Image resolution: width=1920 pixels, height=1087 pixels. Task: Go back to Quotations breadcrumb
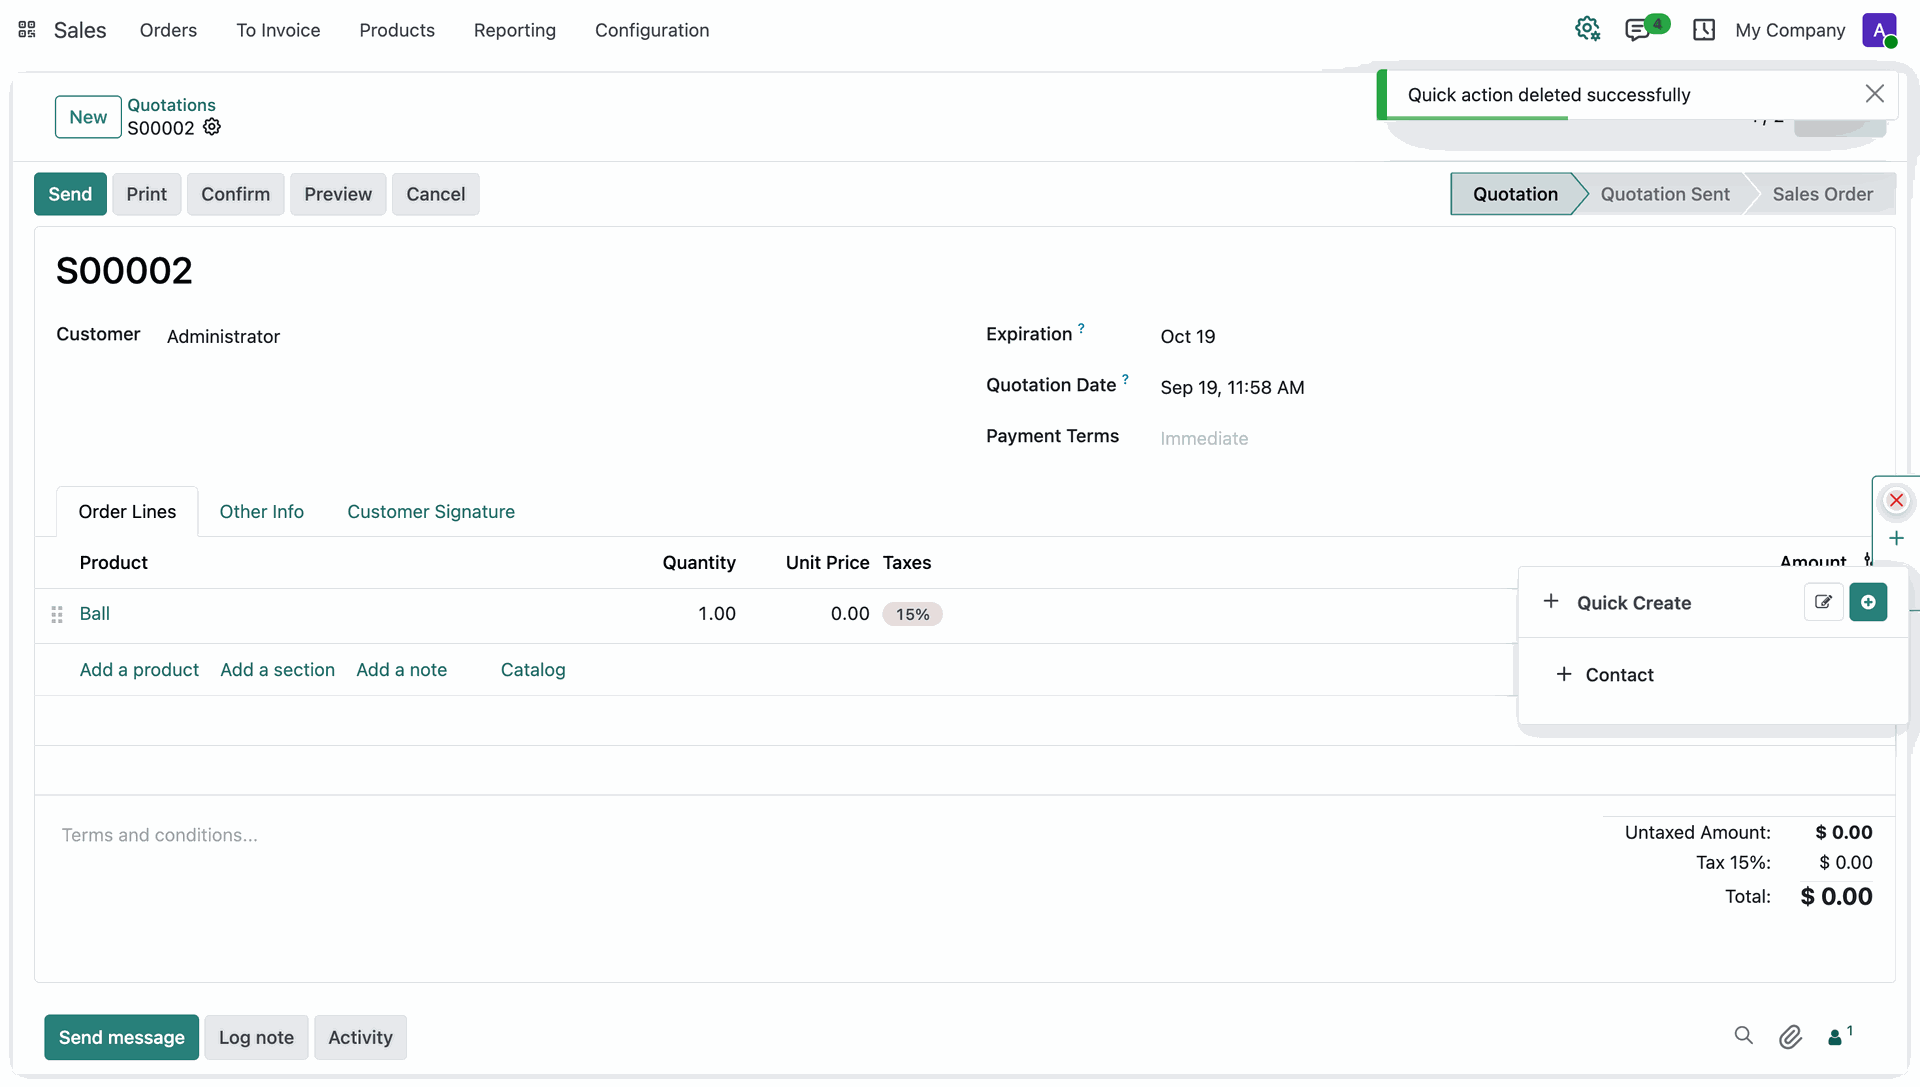171,105
